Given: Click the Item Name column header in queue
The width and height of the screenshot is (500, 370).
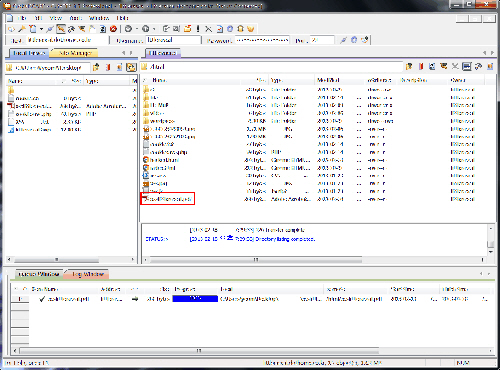Looking at the screenshot, I should coord(63,289).
